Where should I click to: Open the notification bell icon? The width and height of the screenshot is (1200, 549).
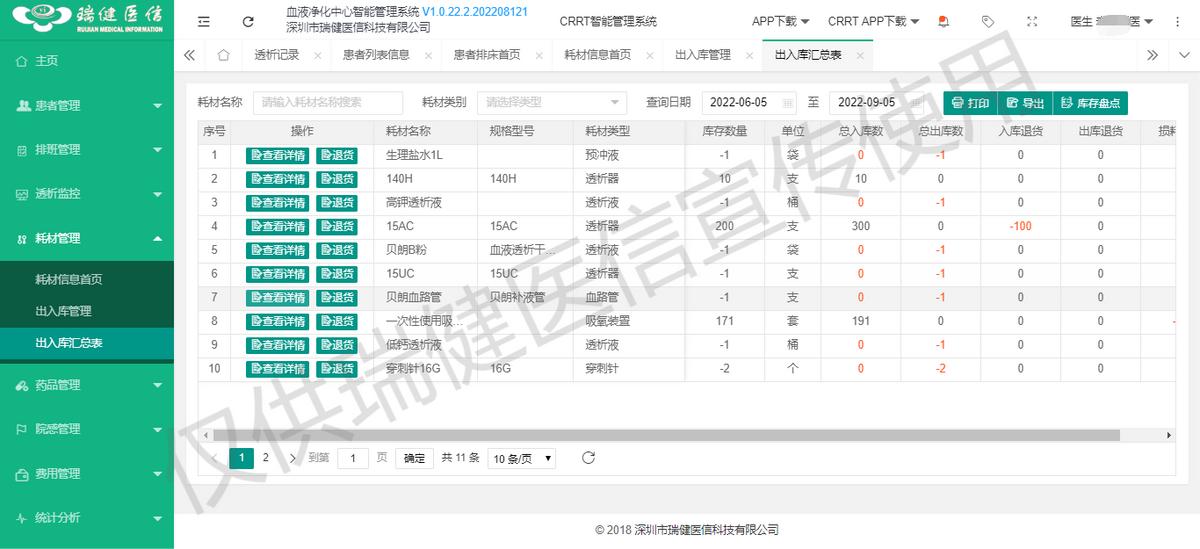(943, 21)
